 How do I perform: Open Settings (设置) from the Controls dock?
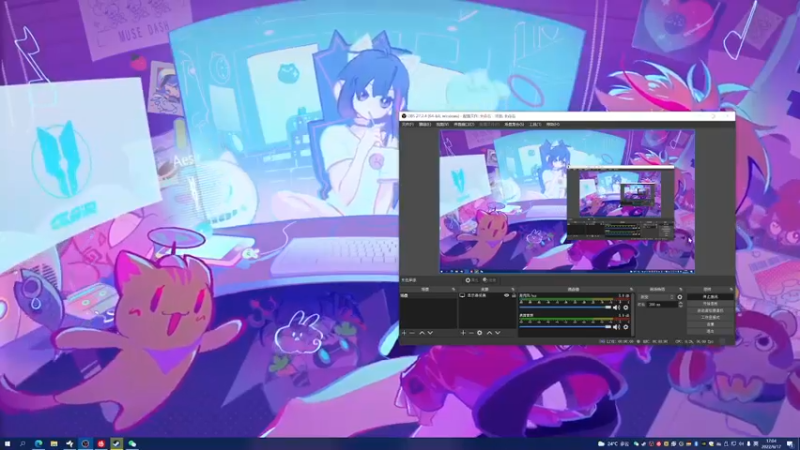[710, 324]
